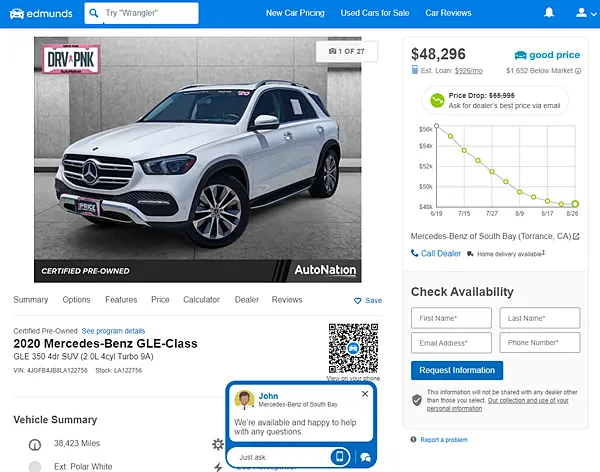Click the good price car icon

520,55
